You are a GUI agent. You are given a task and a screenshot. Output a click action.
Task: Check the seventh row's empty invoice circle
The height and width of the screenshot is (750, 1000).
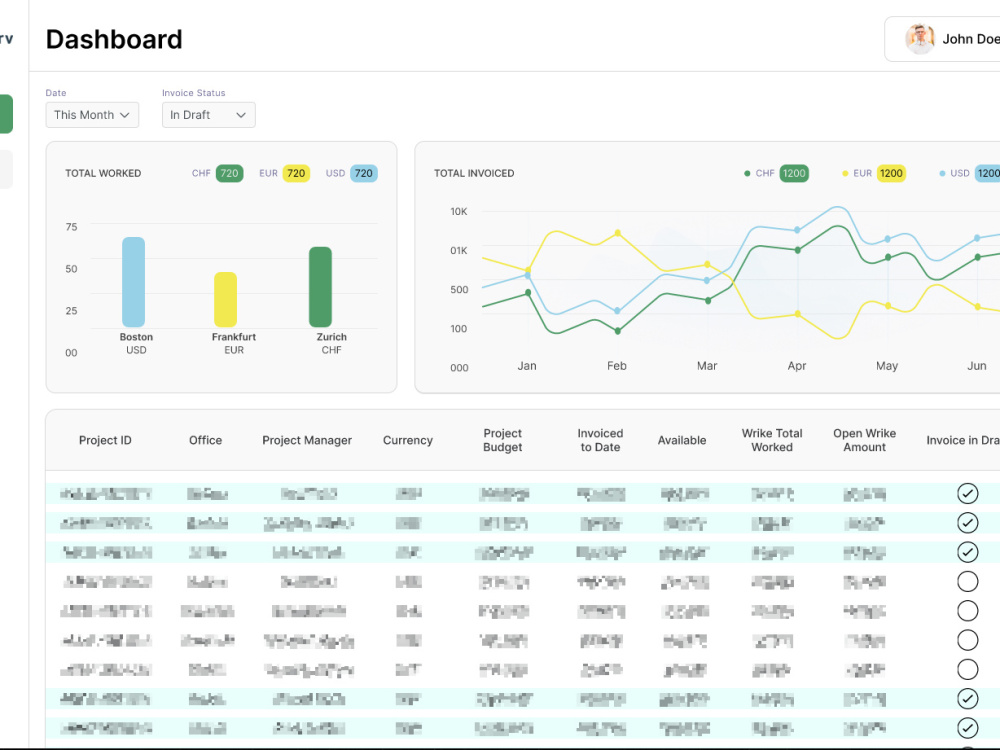[x=967, y=669]
